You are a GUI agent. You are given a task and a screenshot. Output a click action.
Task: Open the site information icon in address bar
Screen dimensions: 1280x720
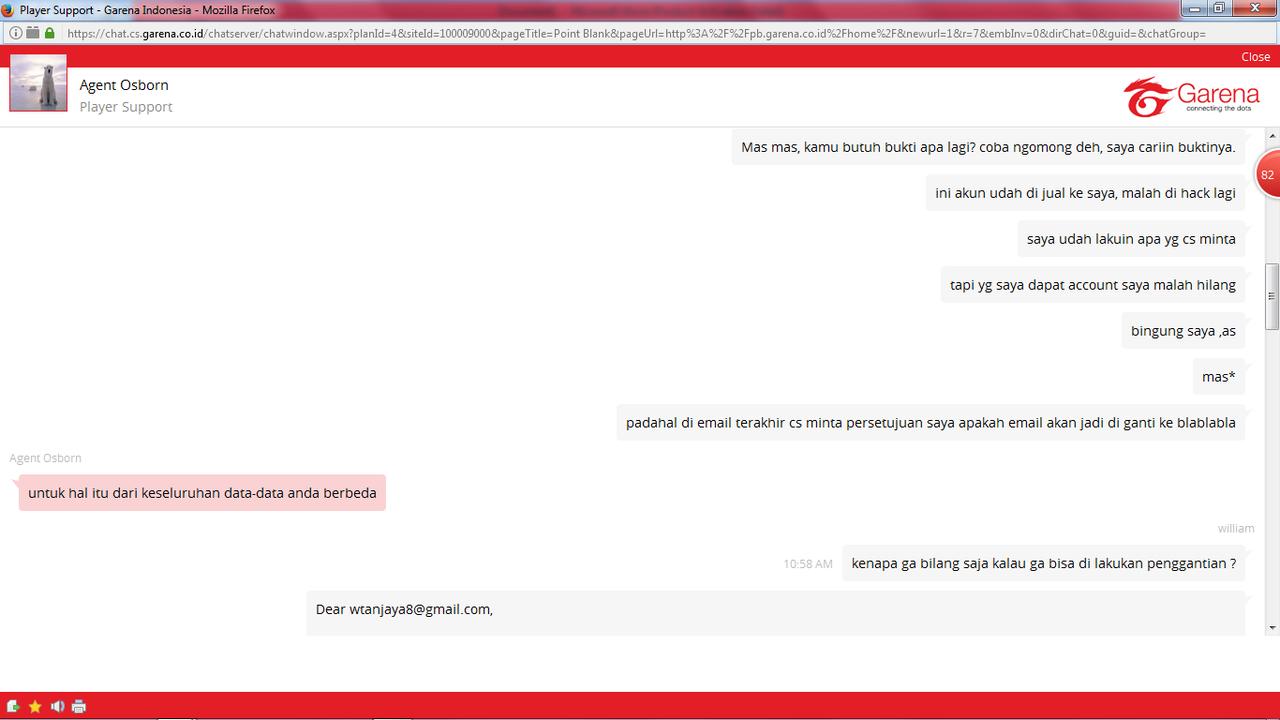(16, 33)
